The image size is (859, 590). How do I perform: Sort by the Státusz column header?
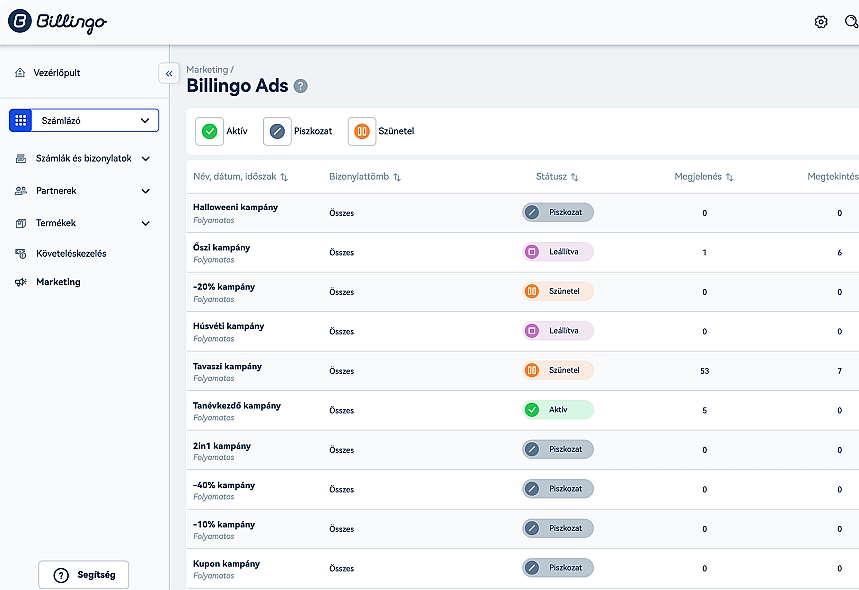[x=557, y=177]
